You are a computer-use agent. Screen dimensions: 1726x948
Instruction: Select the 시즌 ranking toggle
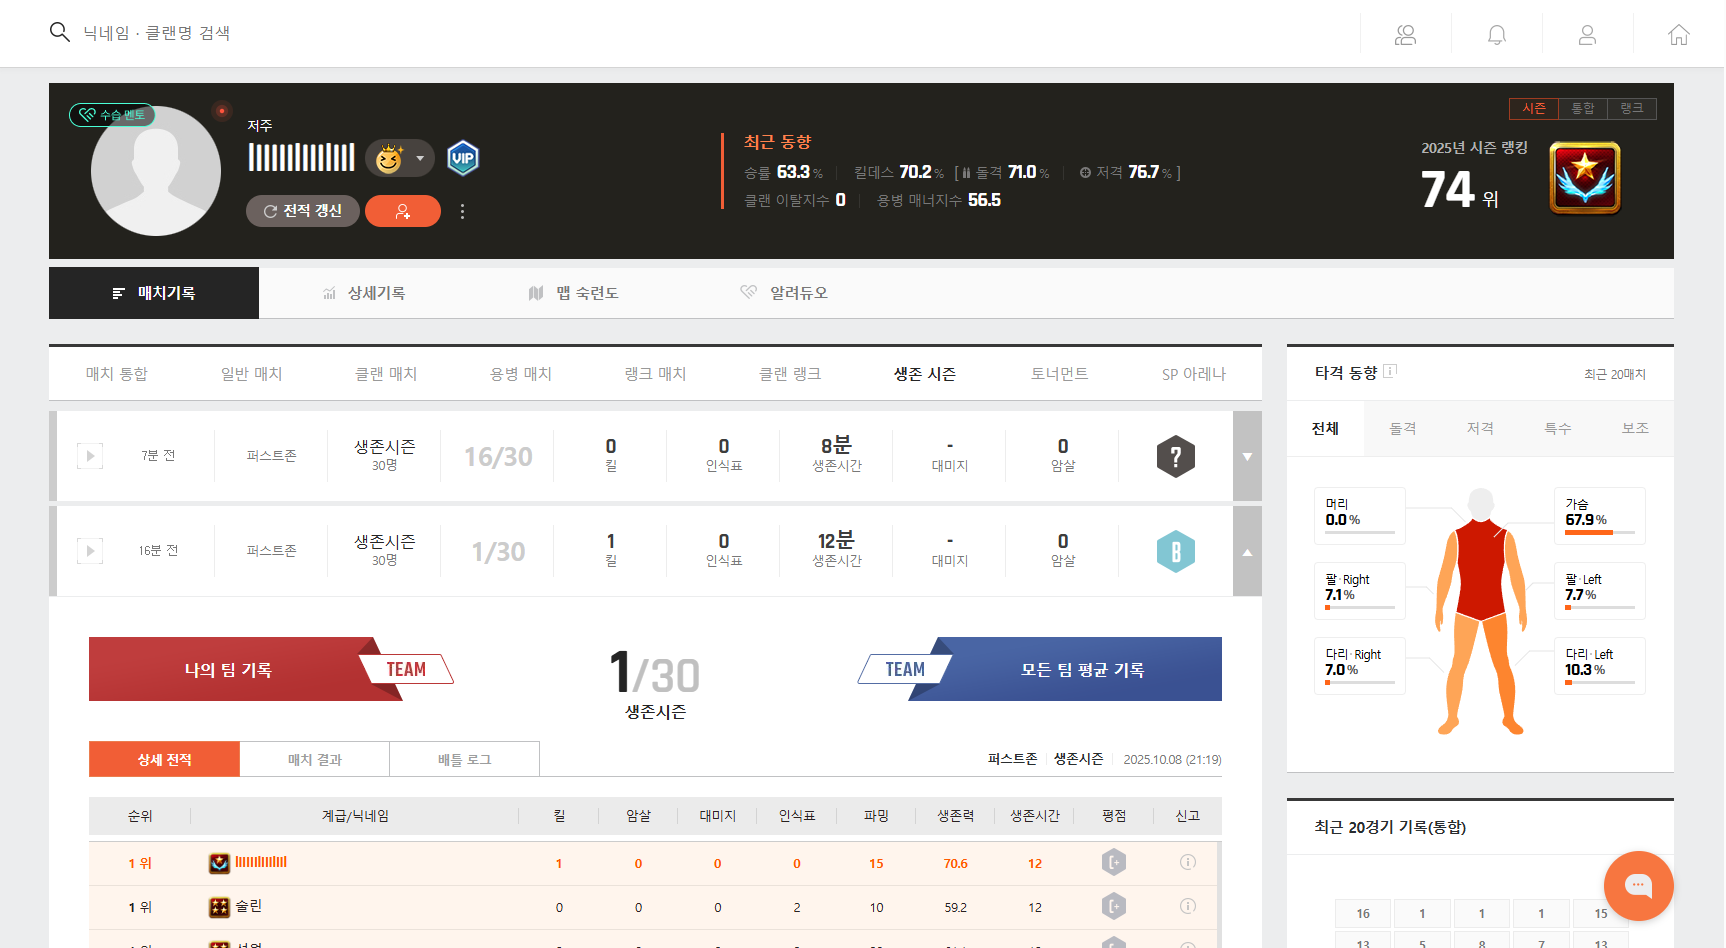click(1534, 108)
